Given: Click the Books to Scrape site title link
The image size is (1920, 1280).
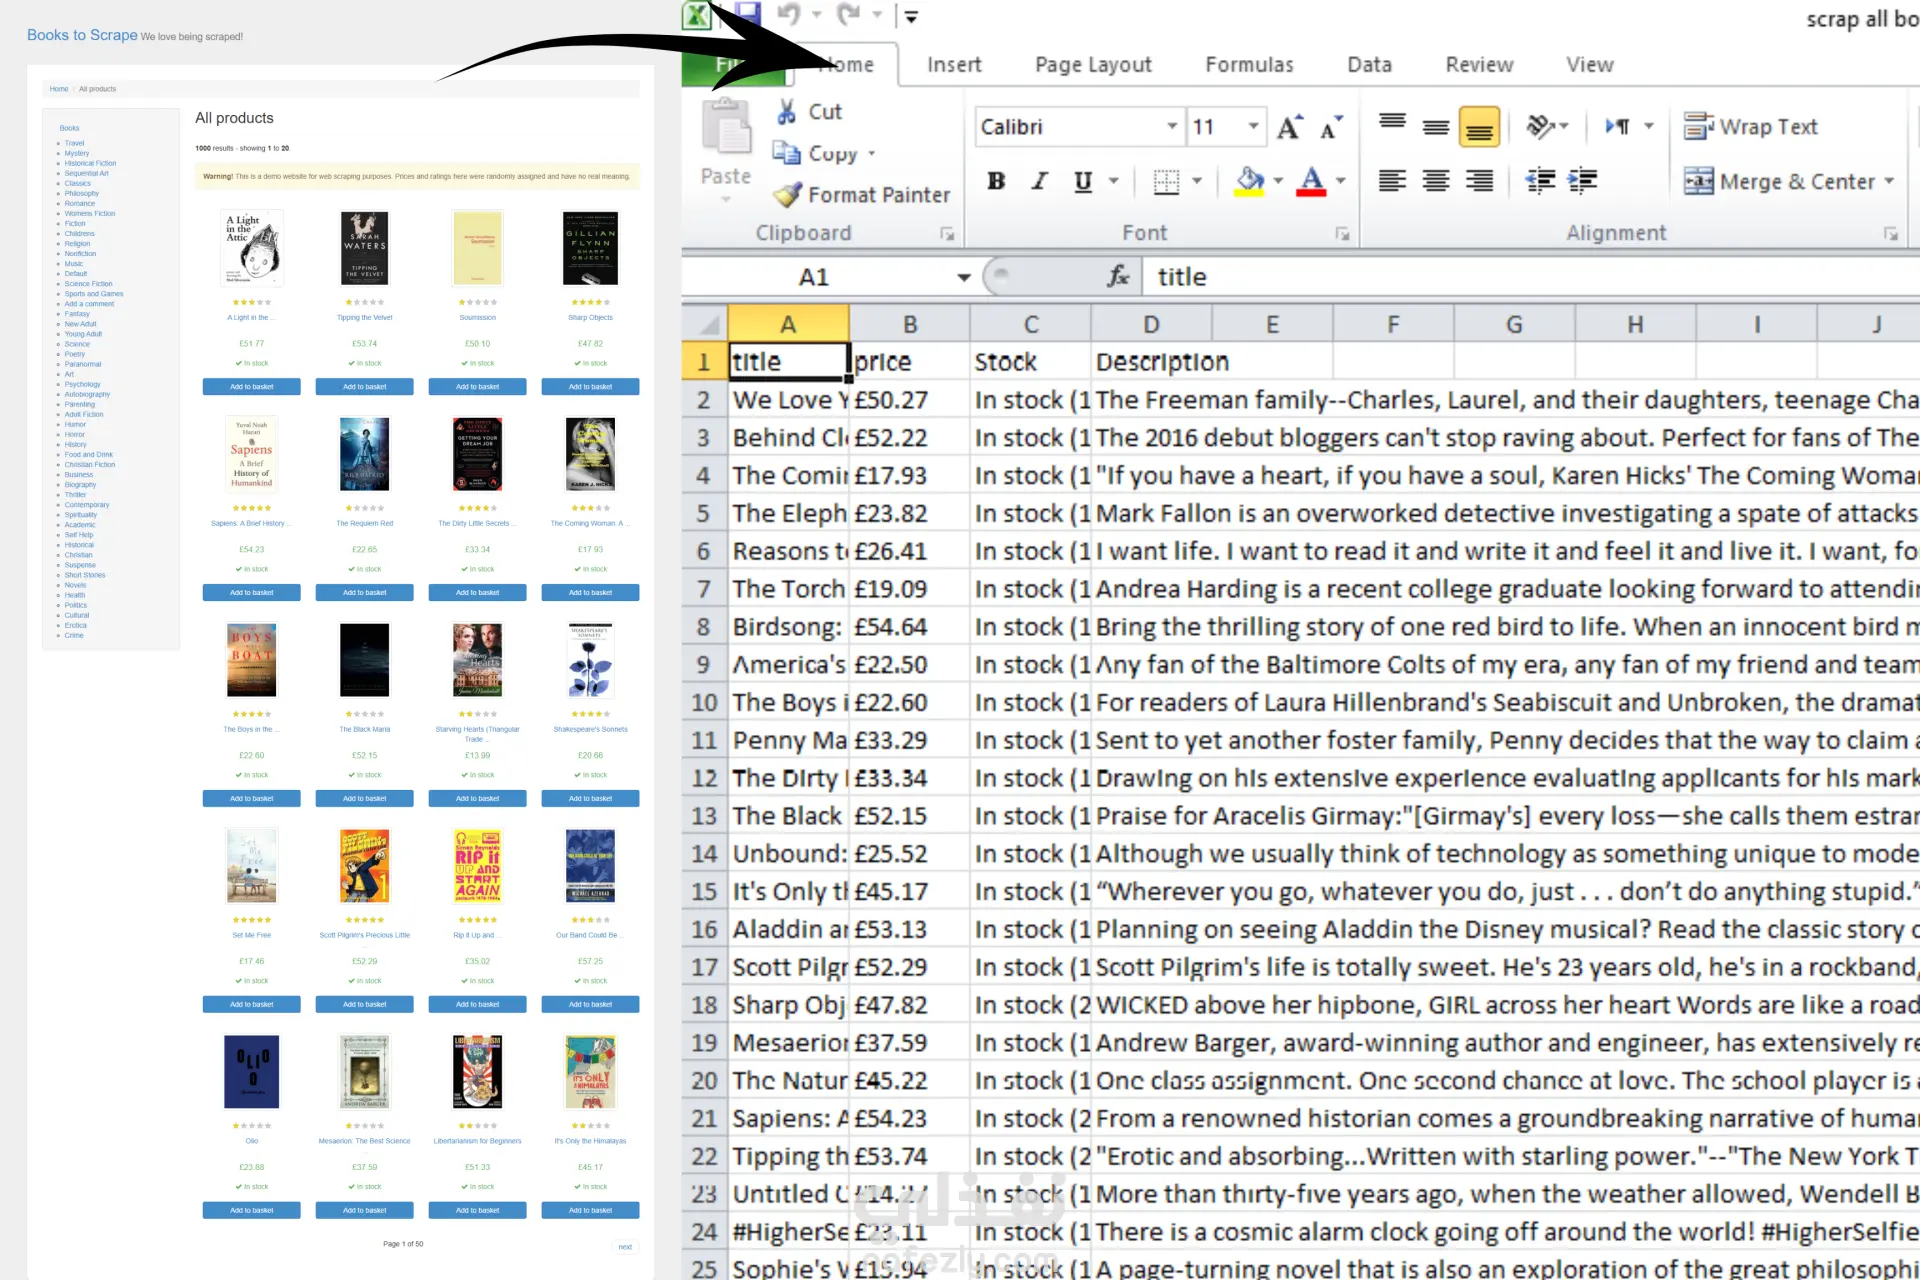Looking at the screenshot, I should [x=82, y=35].
